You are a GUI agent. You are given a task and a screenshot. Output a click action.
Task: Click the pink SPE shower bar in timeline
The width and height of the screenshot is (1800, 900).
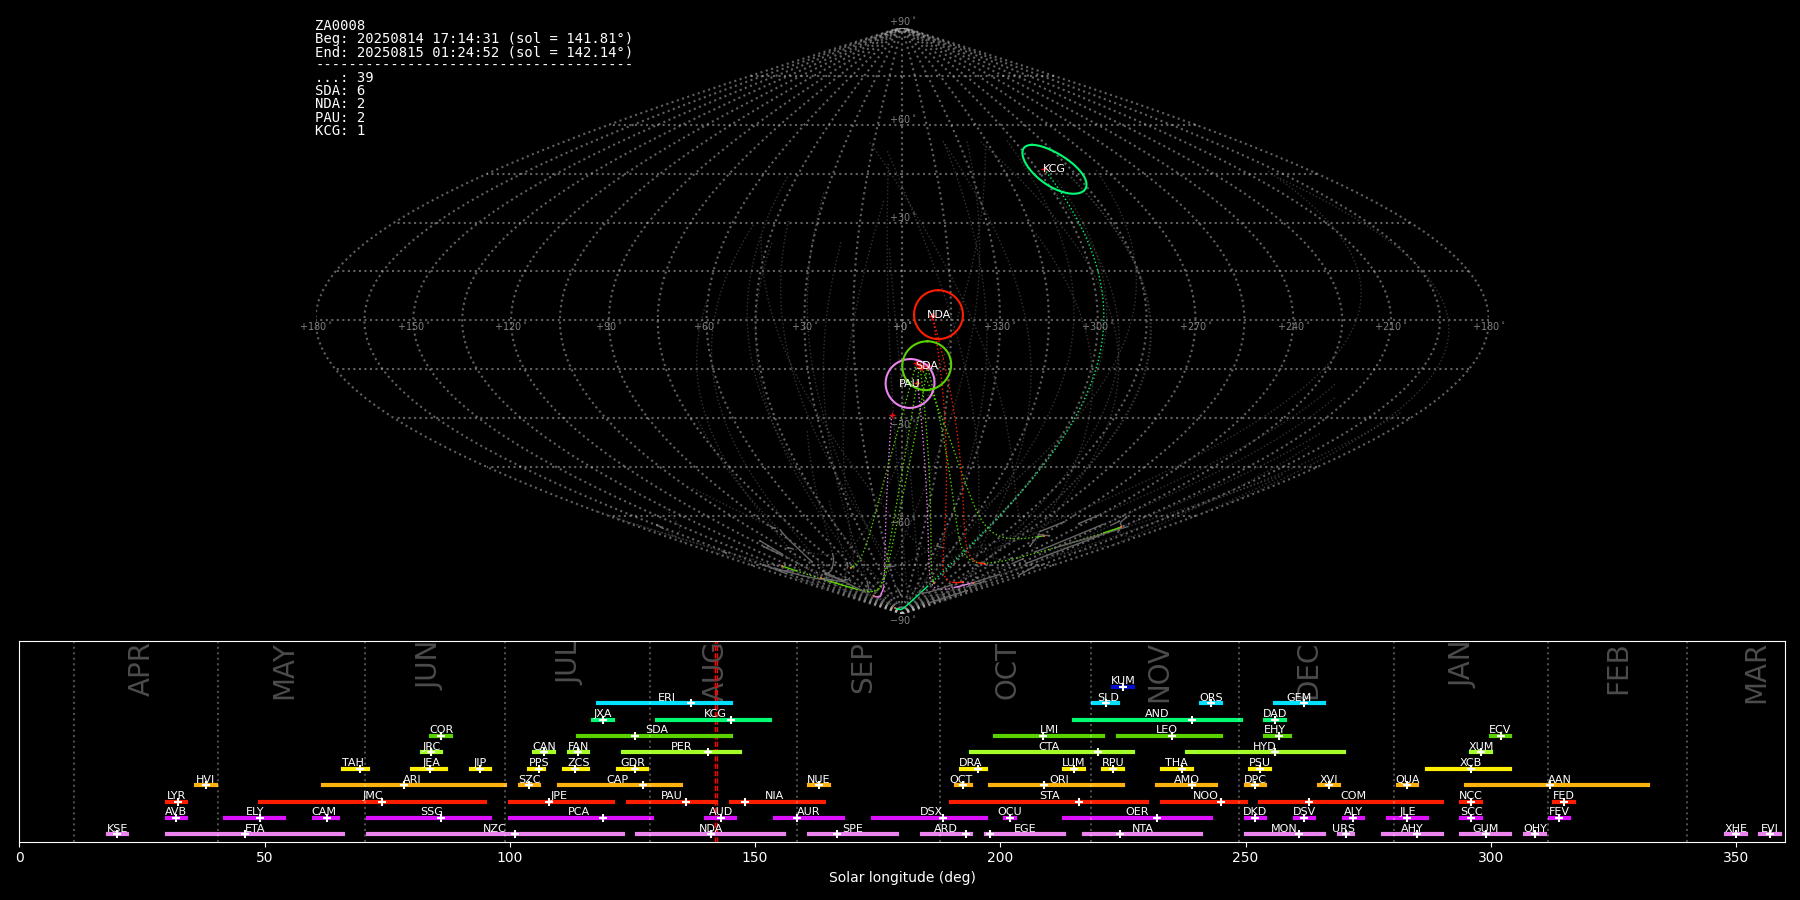[853, 834]
